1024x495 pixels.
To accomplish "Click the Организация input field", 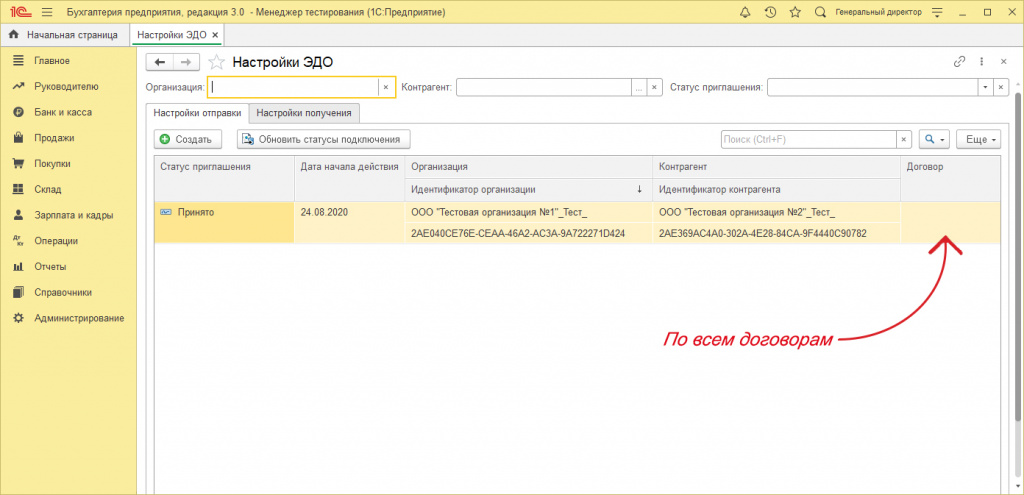I will [x=293, y=87].
